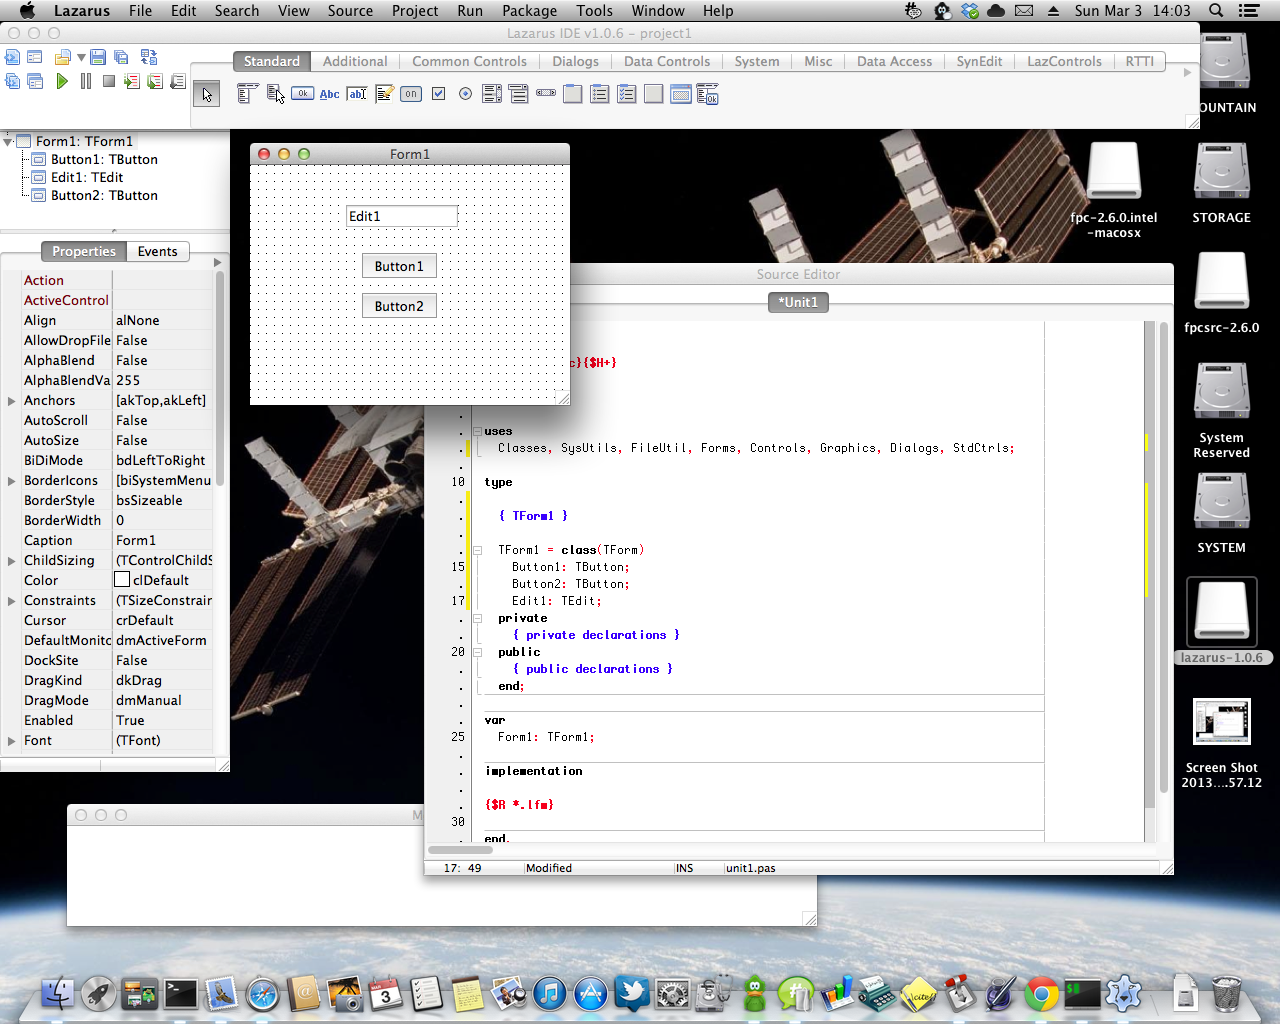1280x1024 pixels.
Task: Expand the BorderIcons property
Action: click(x=11, y=481)
